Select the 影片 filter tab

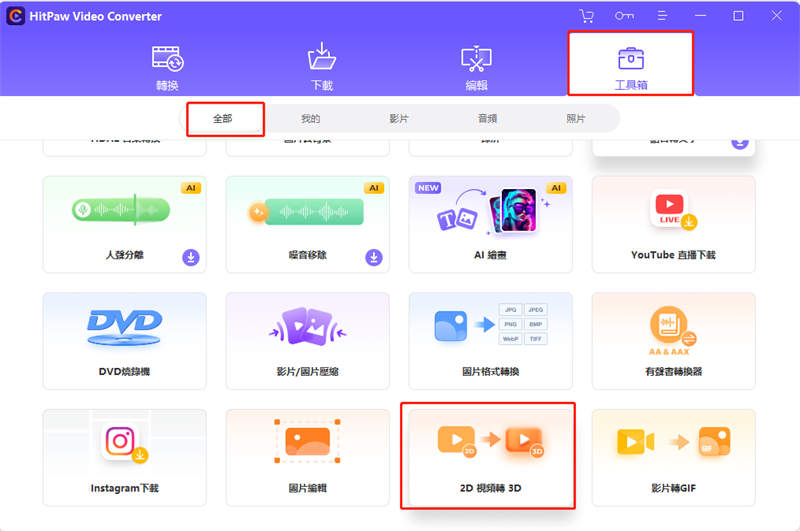(399, 119)
